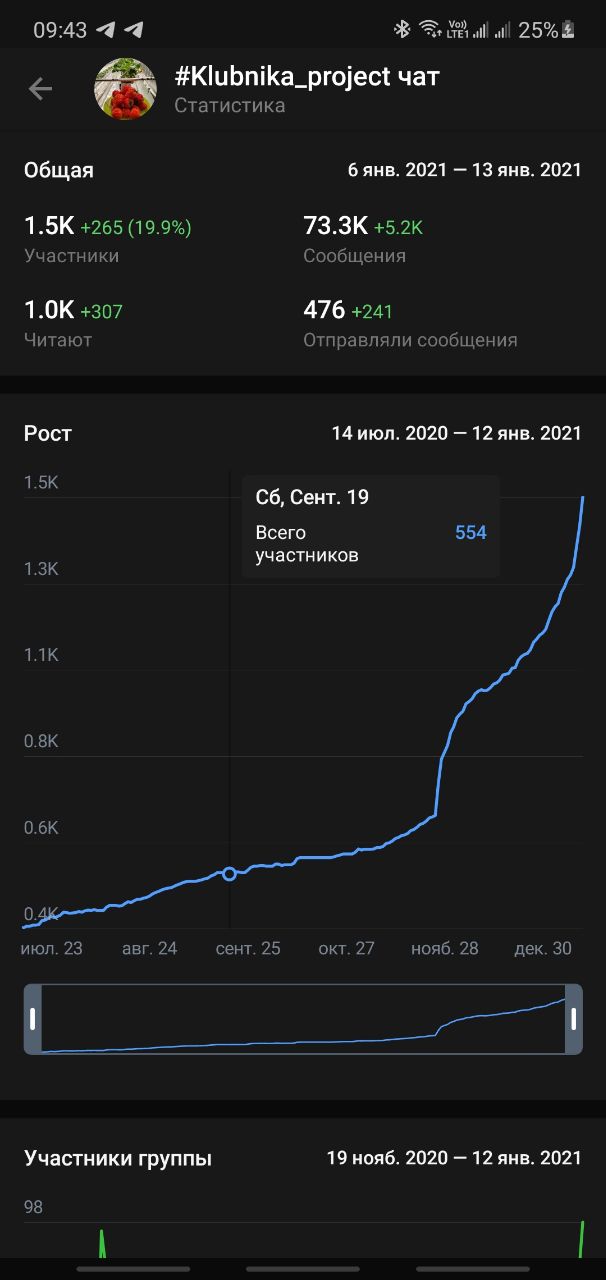Viewport: 606px width, 1280px height.
Task: Tap the Читают 1.0K statistic
Action: tap(73, 324)
